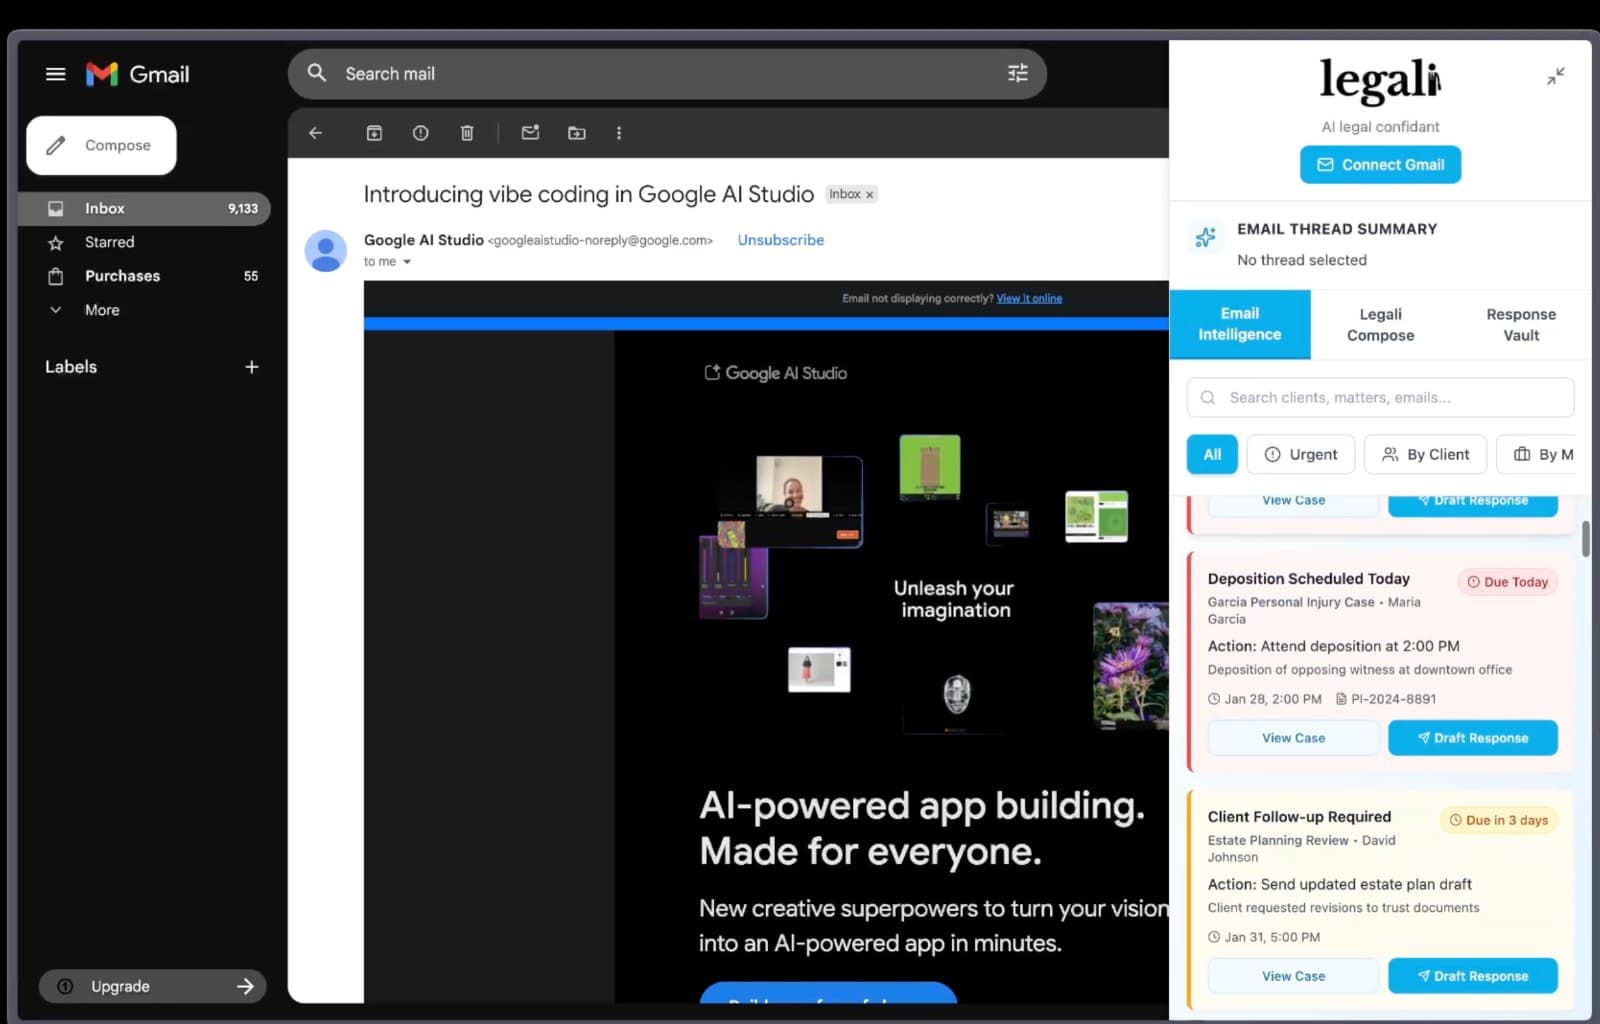1600x1024 pixels.
Task: Toggle the Urgent filter chip
Action: point(1300,454)
